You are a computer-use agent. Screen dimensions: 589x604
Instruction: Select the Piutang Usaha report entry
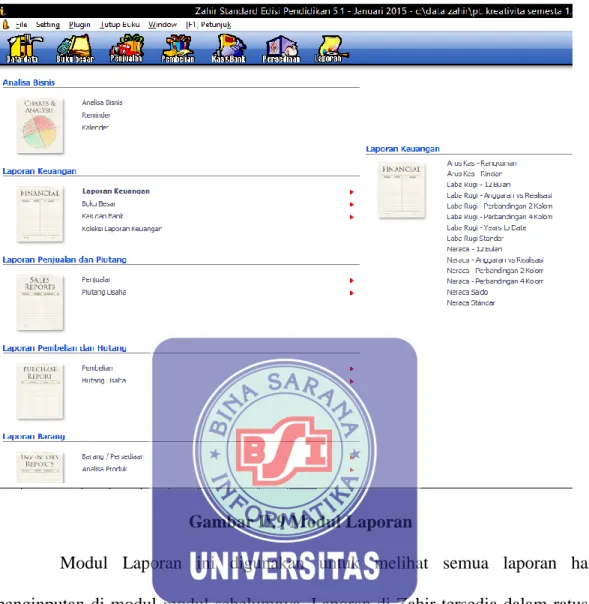[104, 292]
